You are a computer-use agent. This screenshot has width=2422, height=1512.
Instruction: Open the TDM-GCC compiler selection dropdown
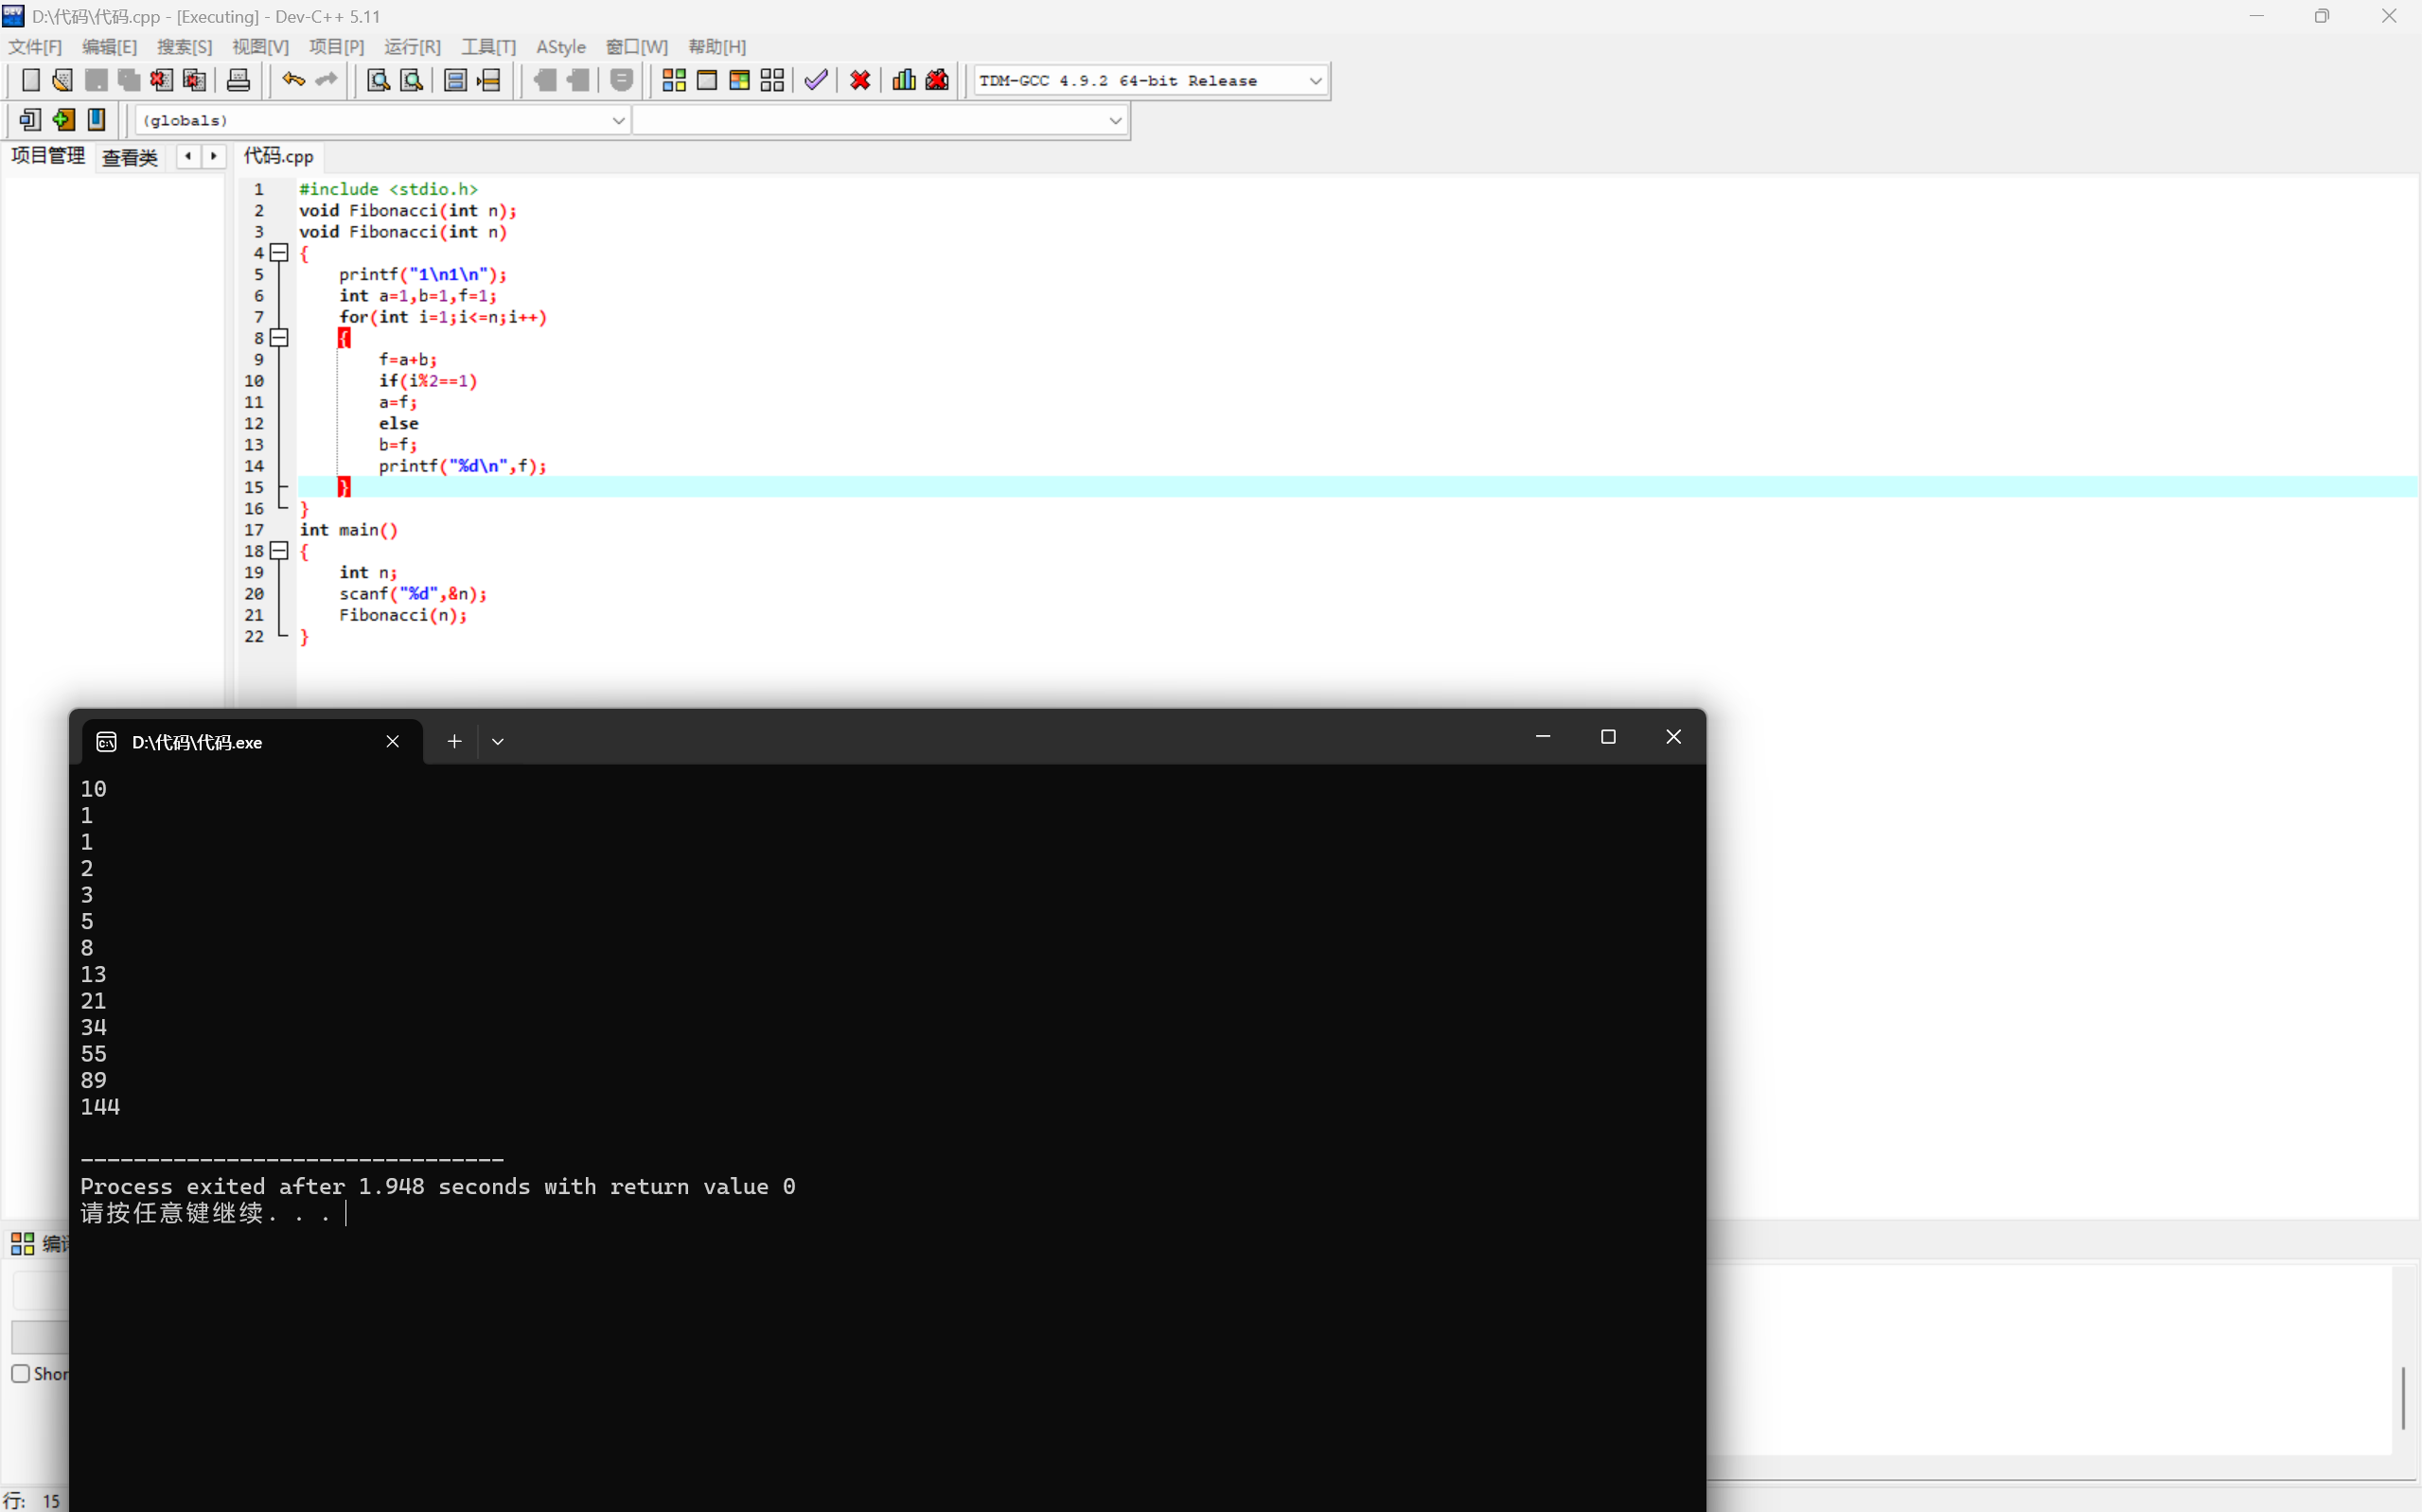pyautogui.click(x=1315, y=81)
